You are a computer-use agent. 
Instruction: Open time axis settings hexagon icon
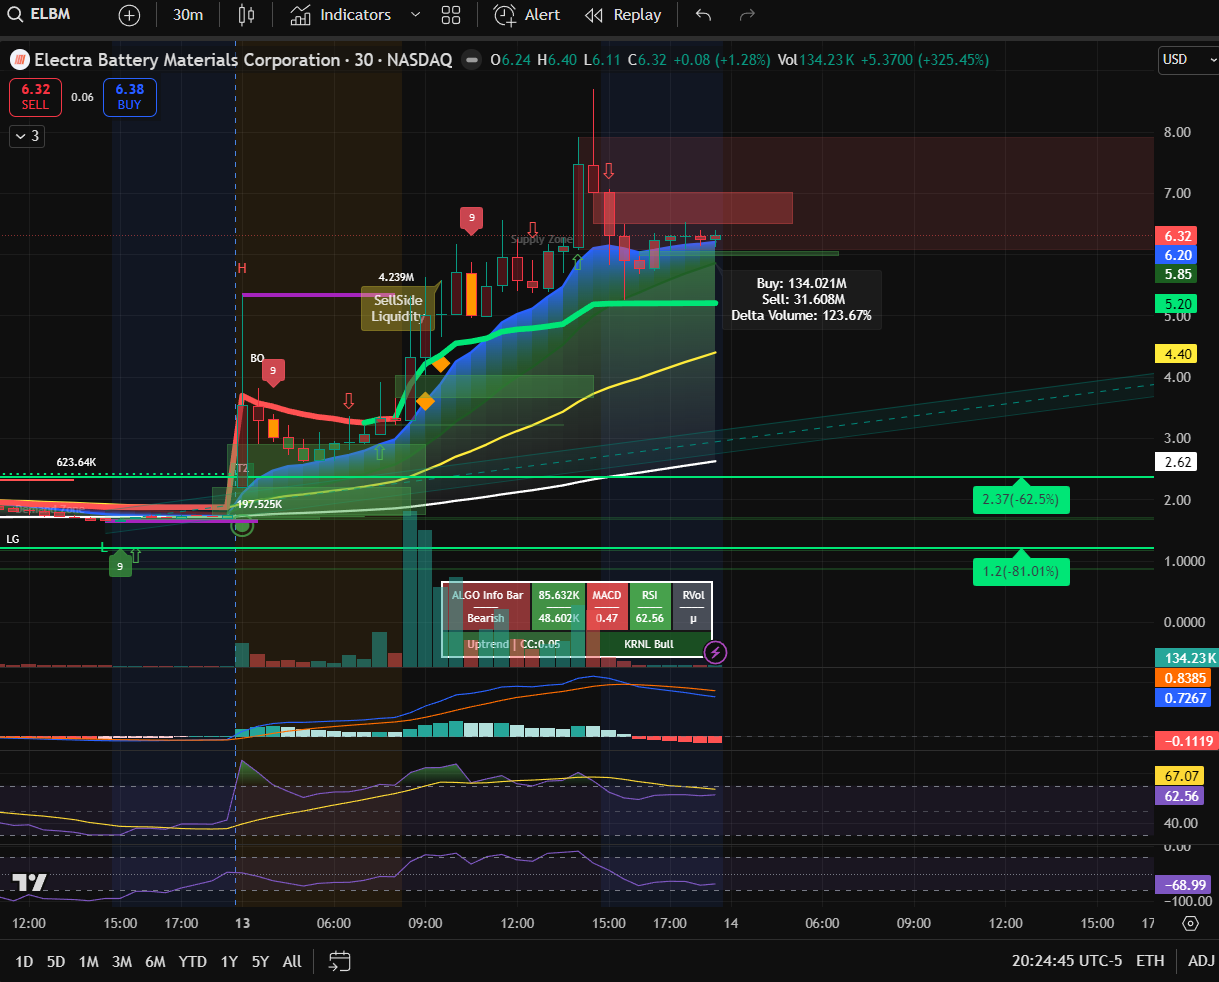[1190, 923]
